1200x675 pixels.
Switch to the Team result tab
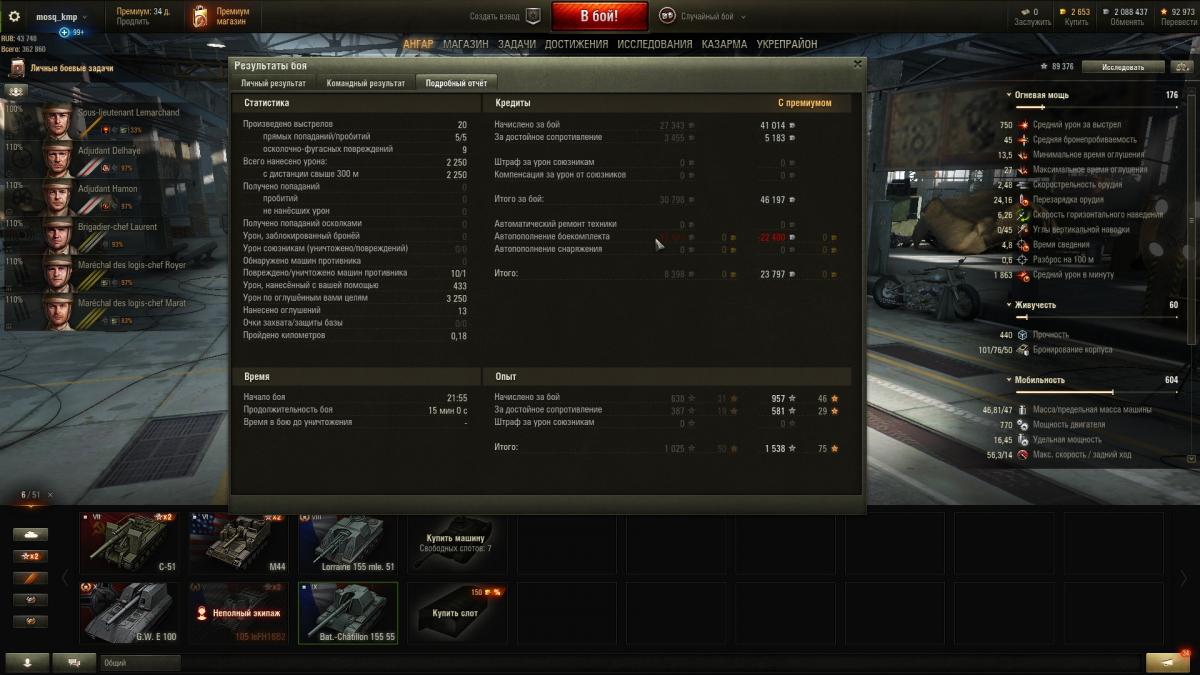(x=366, y=83)
